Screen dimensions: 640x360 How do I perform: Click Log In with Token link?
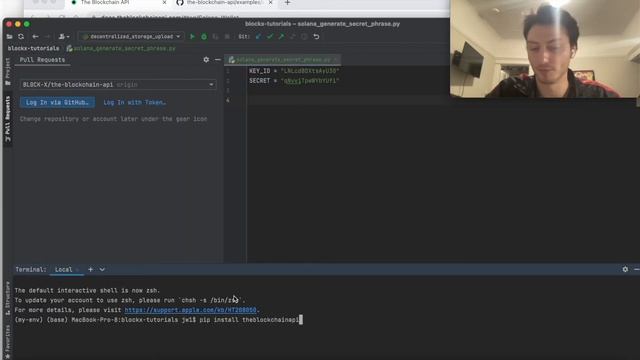point(135,102)
